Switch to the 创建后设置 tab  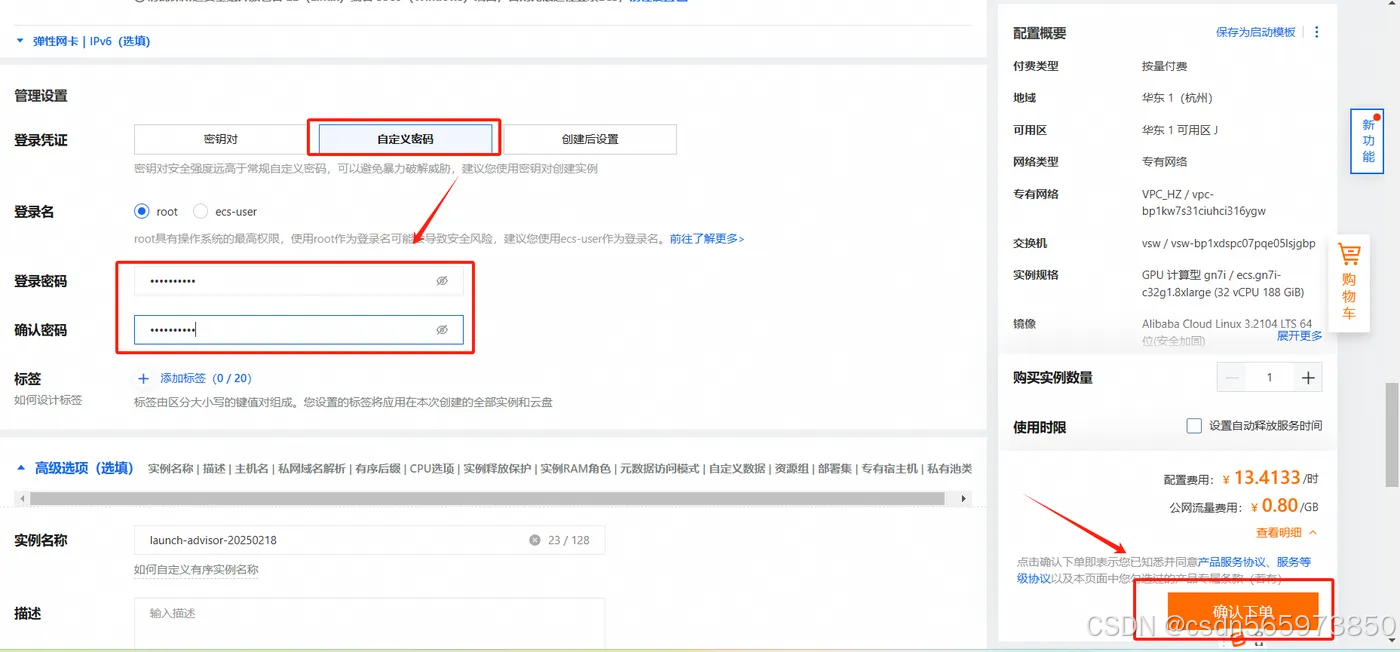coord(592,138)
